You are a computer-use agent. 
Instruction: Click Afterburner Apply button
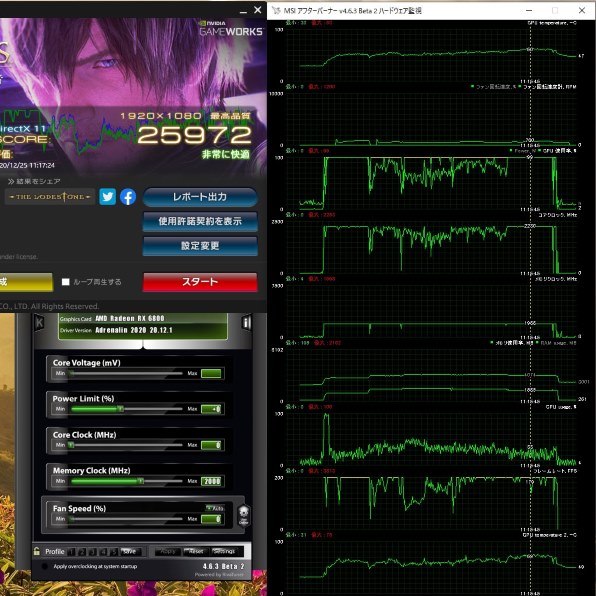click(x=168, y=551)
